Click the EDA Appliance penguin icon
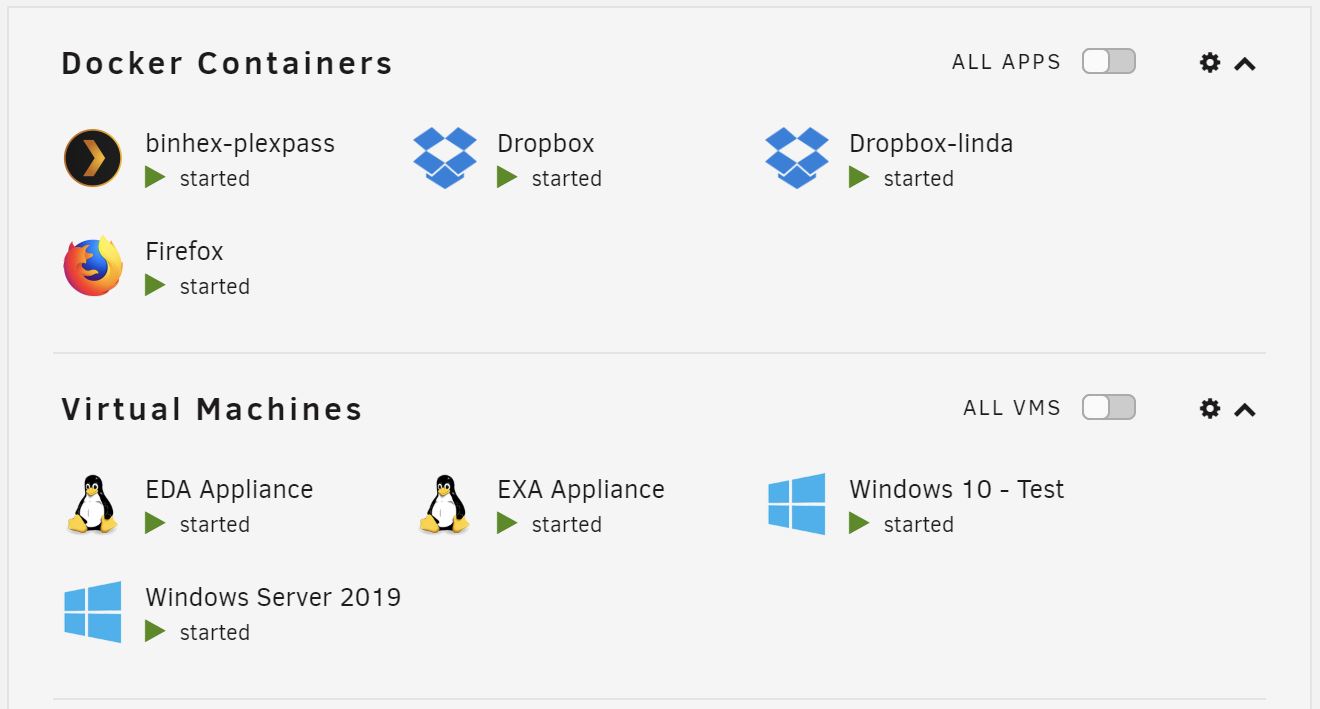Screen dimensions: 1320x709 click(x=92, y=504)
